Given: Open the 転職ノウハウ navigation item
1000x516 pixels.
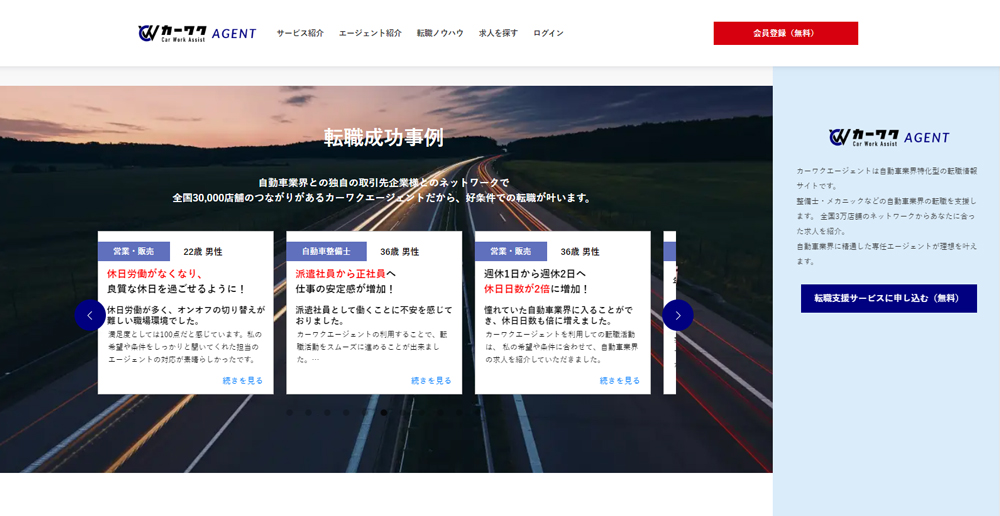Looking at the screenshot, I should click(x=440, y=33).
